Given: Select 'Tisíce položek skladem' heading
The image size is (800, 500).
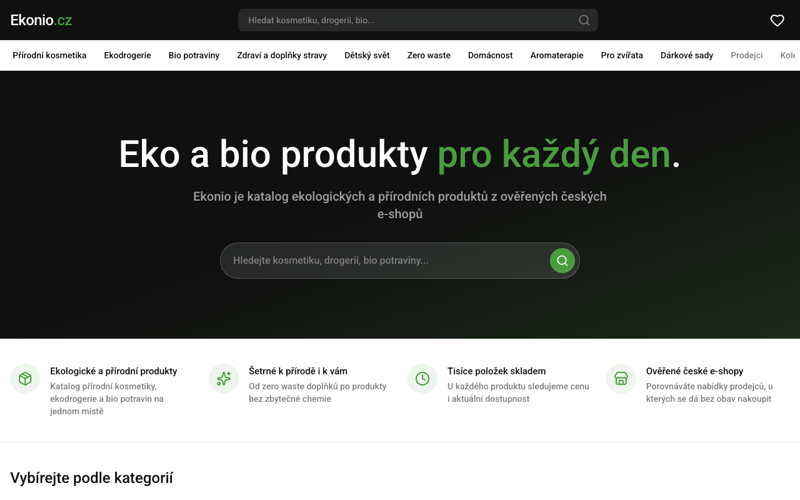Looking at the screenshot, I should [x=496, y=371].
